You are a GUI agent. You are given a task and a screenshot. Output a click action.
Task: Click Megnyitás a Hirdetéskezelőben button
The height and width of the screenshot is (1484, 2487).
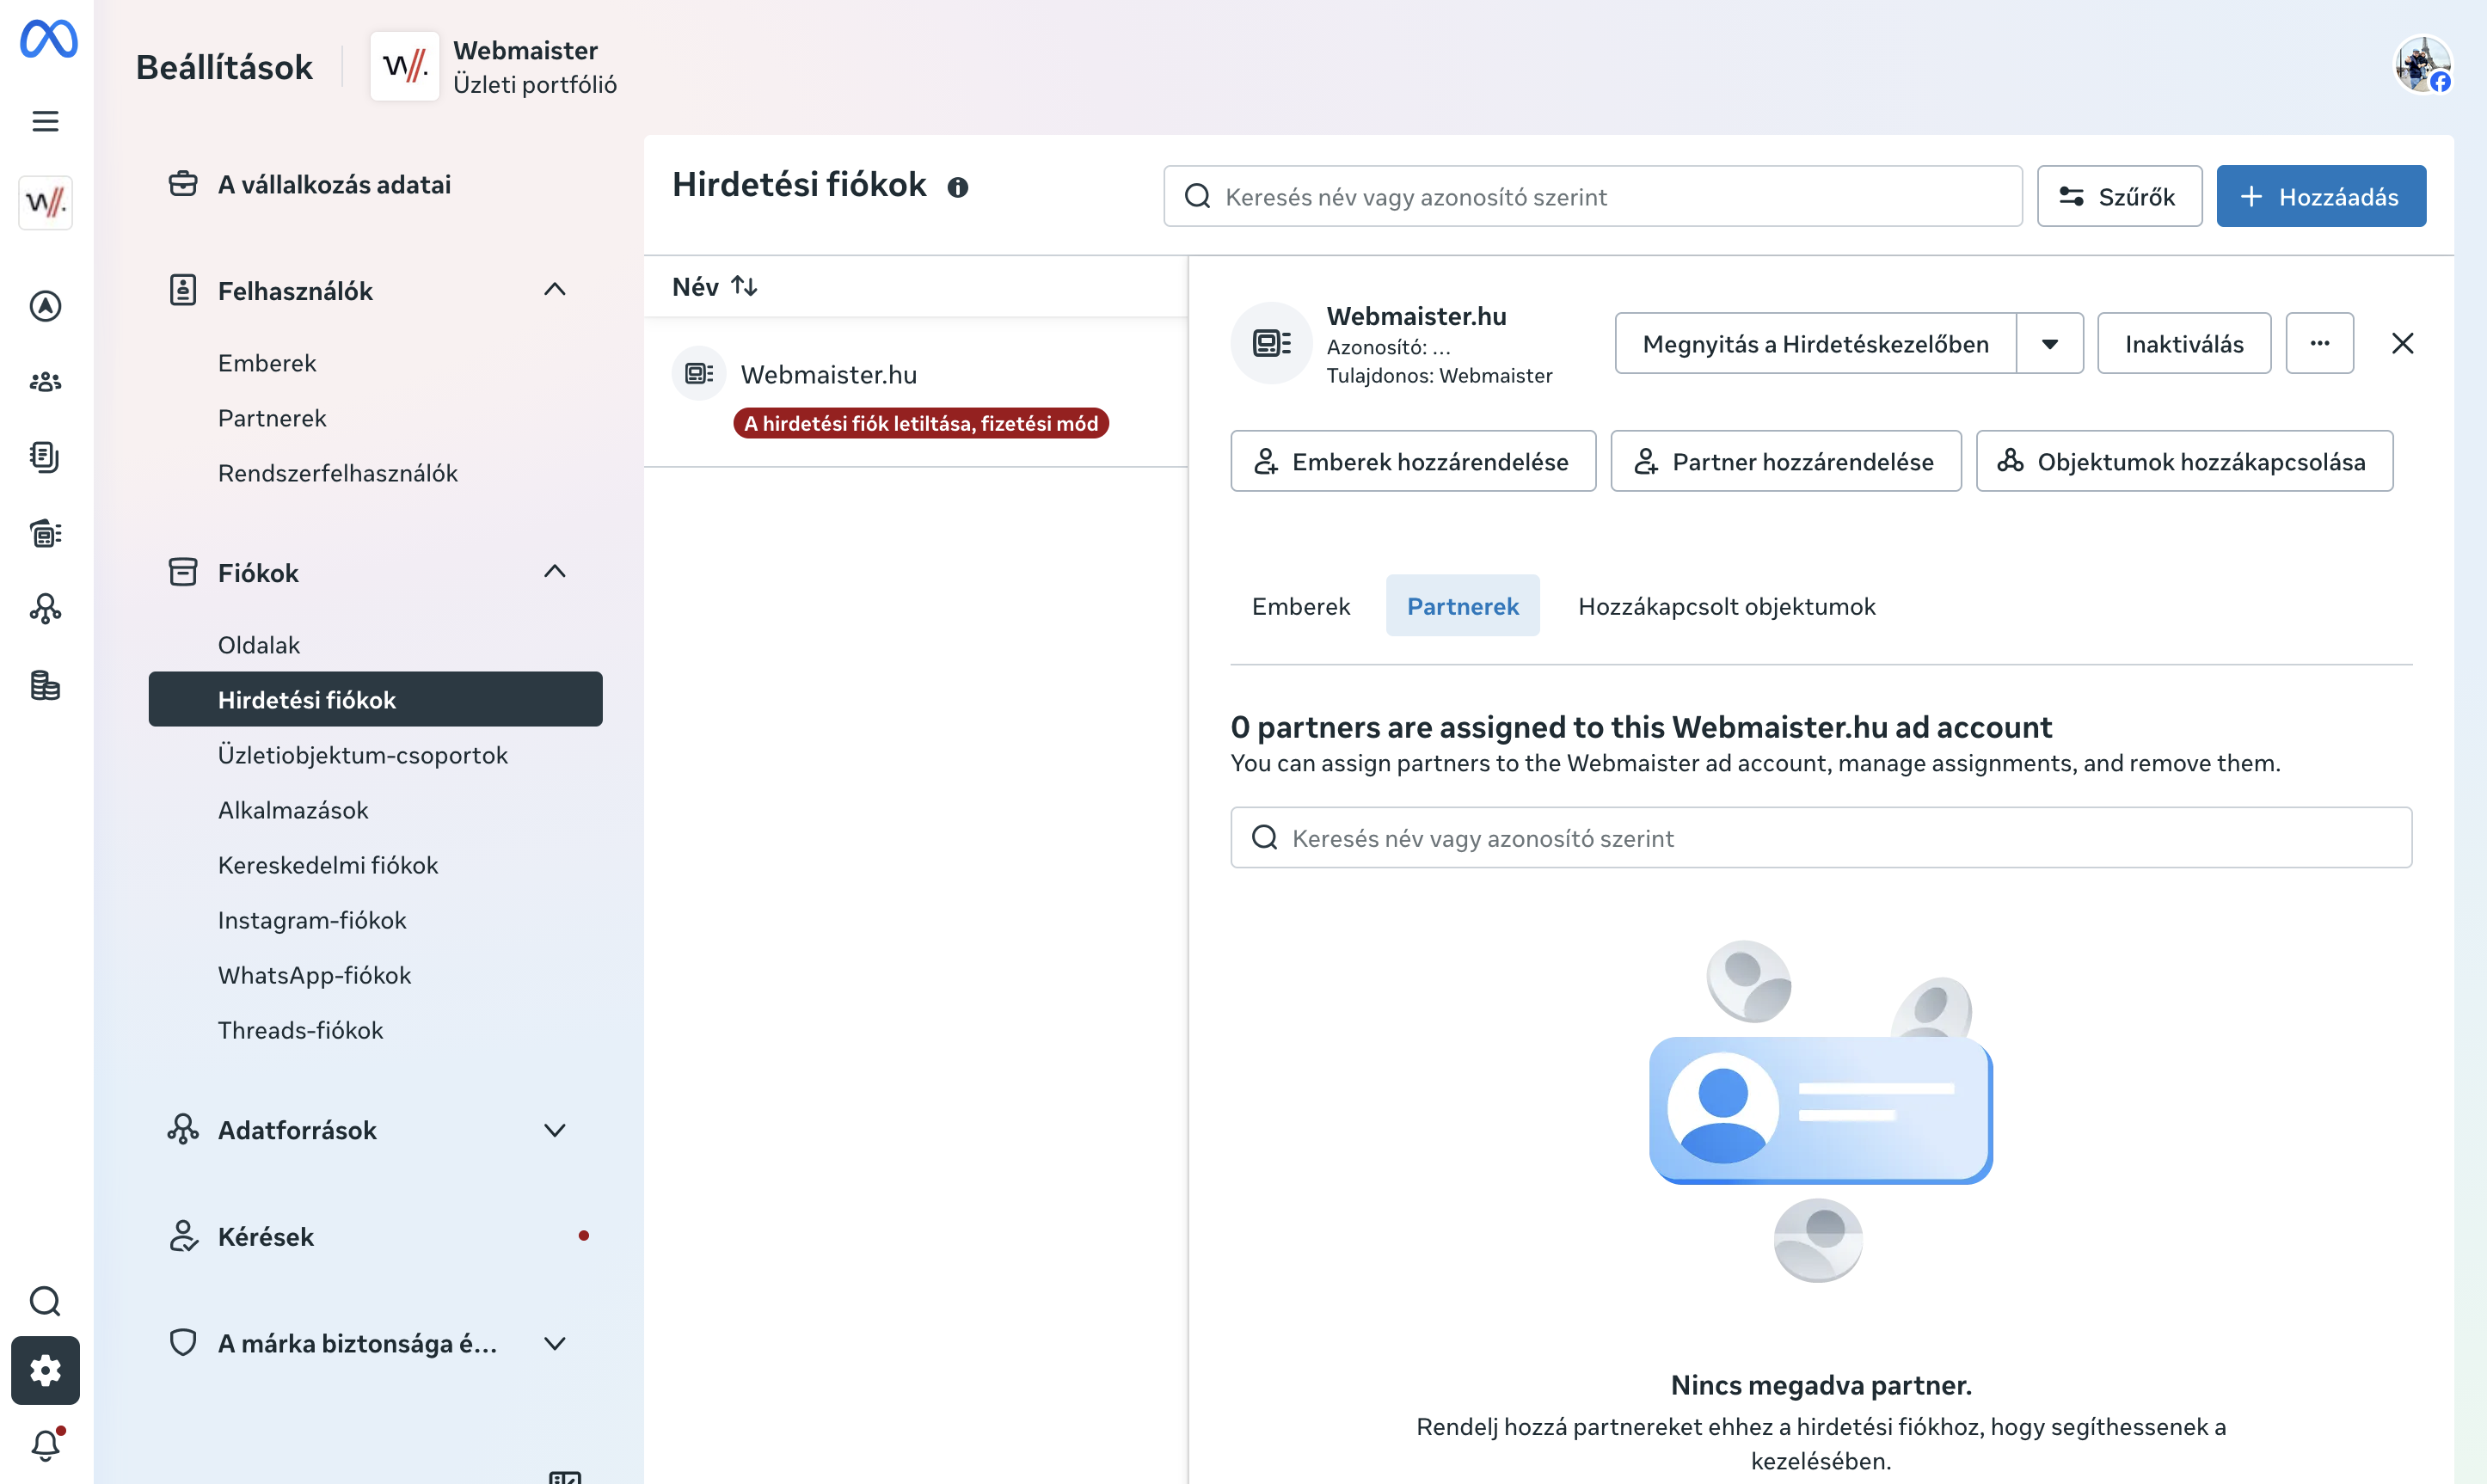pyautogui.click(x=1815, y=343)
